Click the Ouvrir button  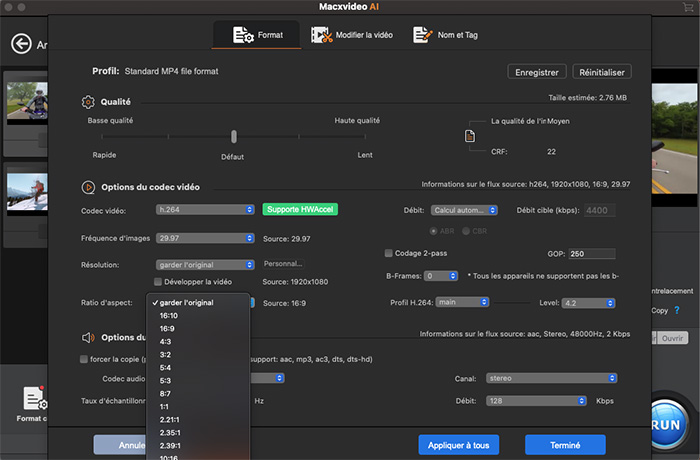[672, 338]
